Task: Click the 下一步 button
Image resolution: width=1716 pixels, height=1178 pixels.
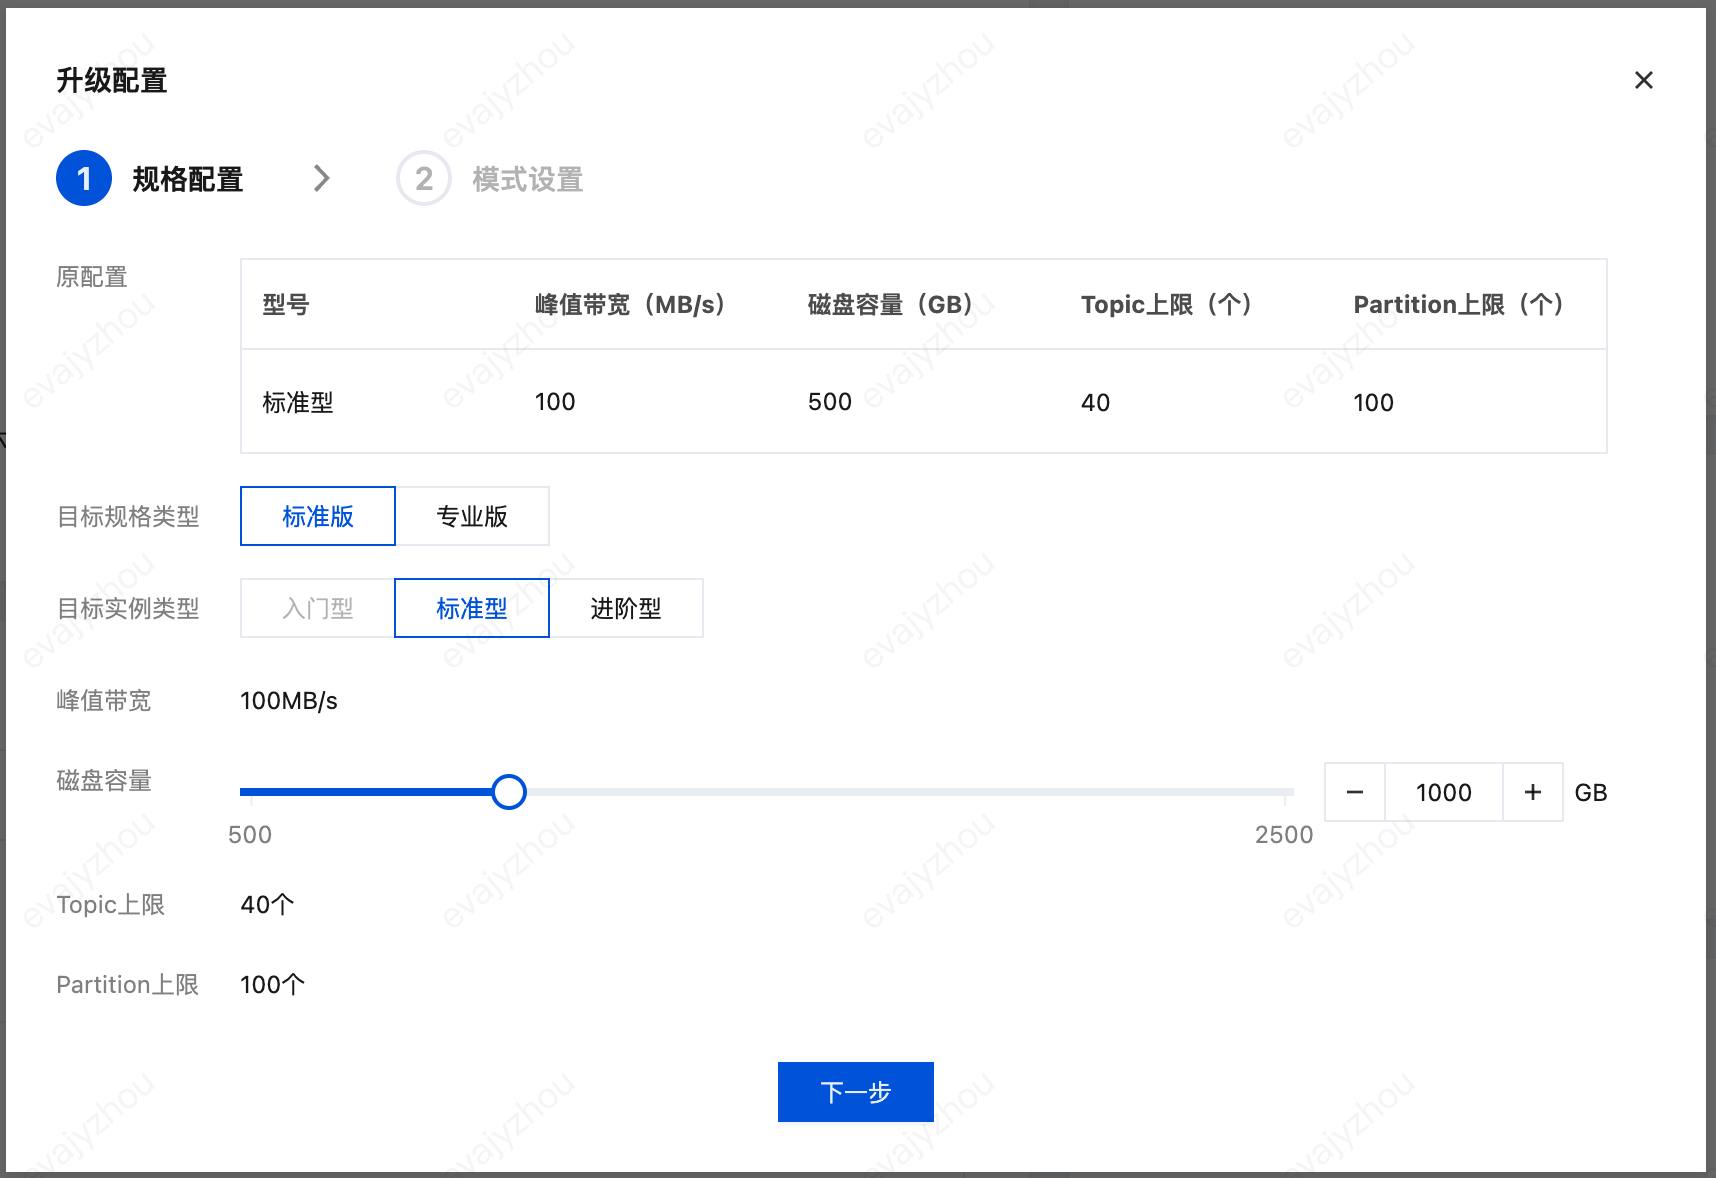Action: tap(855, 1092)
